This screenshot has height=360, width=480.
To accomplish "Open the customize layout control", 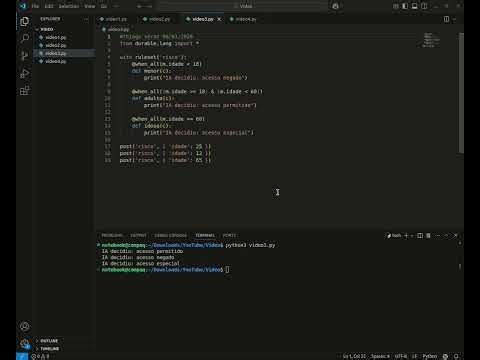I will point(395,6).
